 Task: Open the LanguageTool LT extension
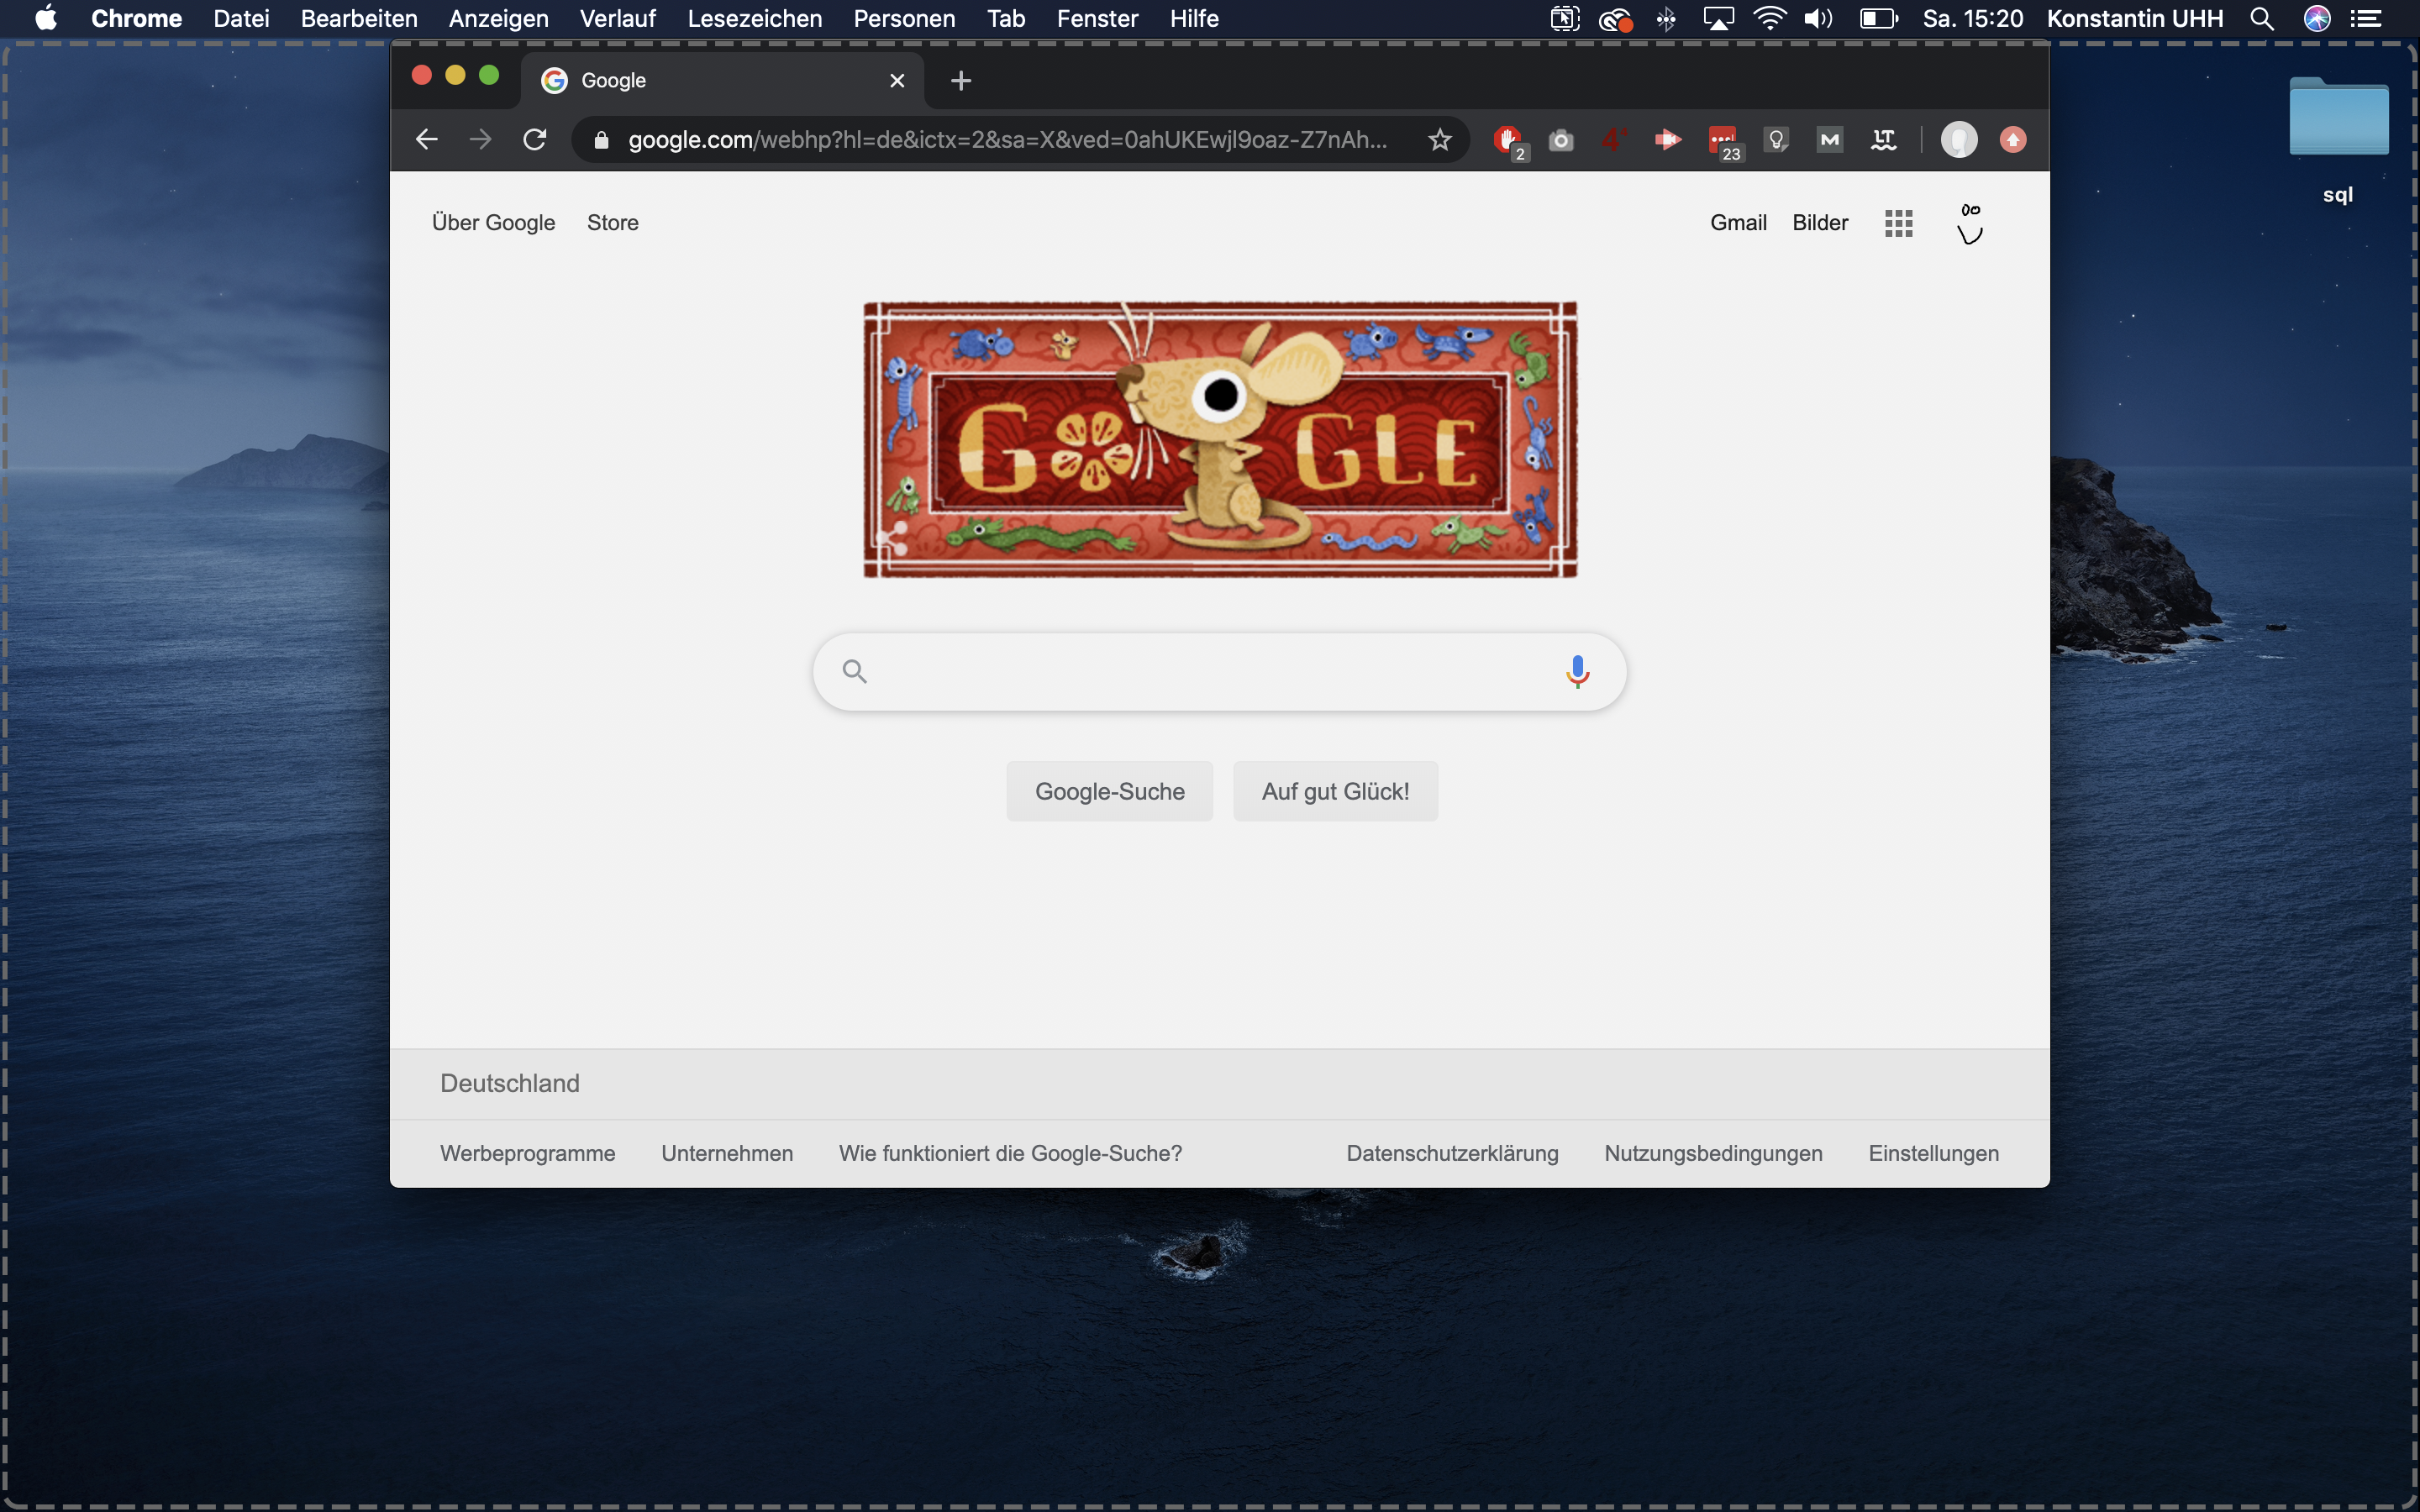[1883, 140]
